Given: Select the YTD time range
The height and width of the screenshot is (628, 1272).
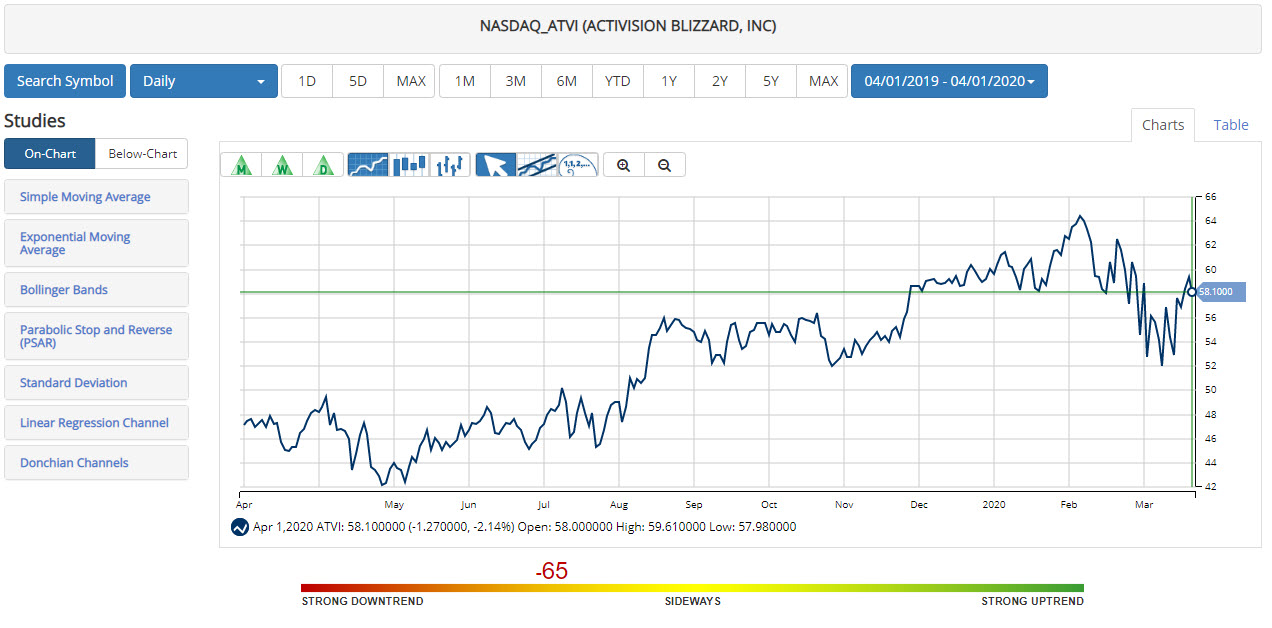Looking at the screenshot, I should pyautogui.click(x=618, y=81).
